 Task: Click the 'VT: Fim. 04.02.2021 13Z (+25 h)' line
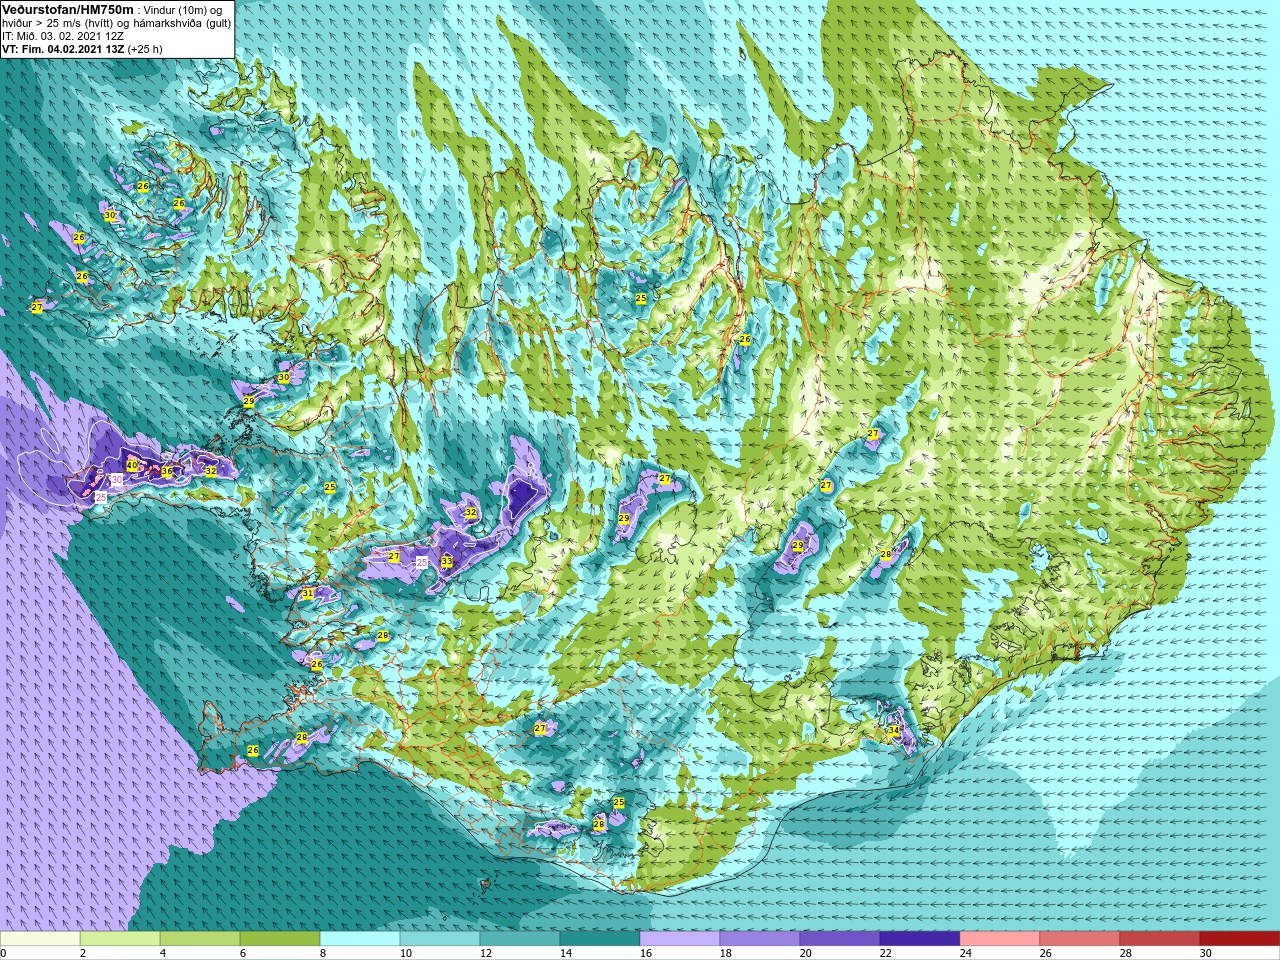(82, 49)
